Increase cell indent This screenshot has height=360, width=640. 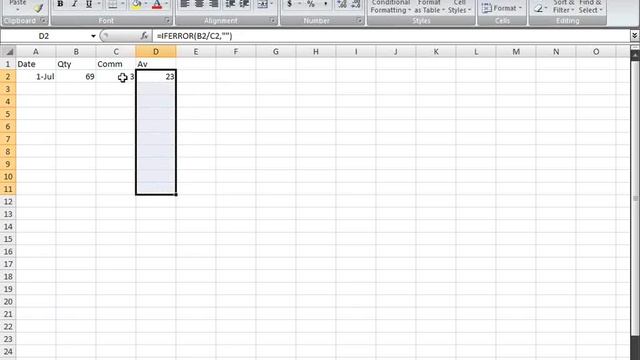pyautogui.click(x=244, y=4)
